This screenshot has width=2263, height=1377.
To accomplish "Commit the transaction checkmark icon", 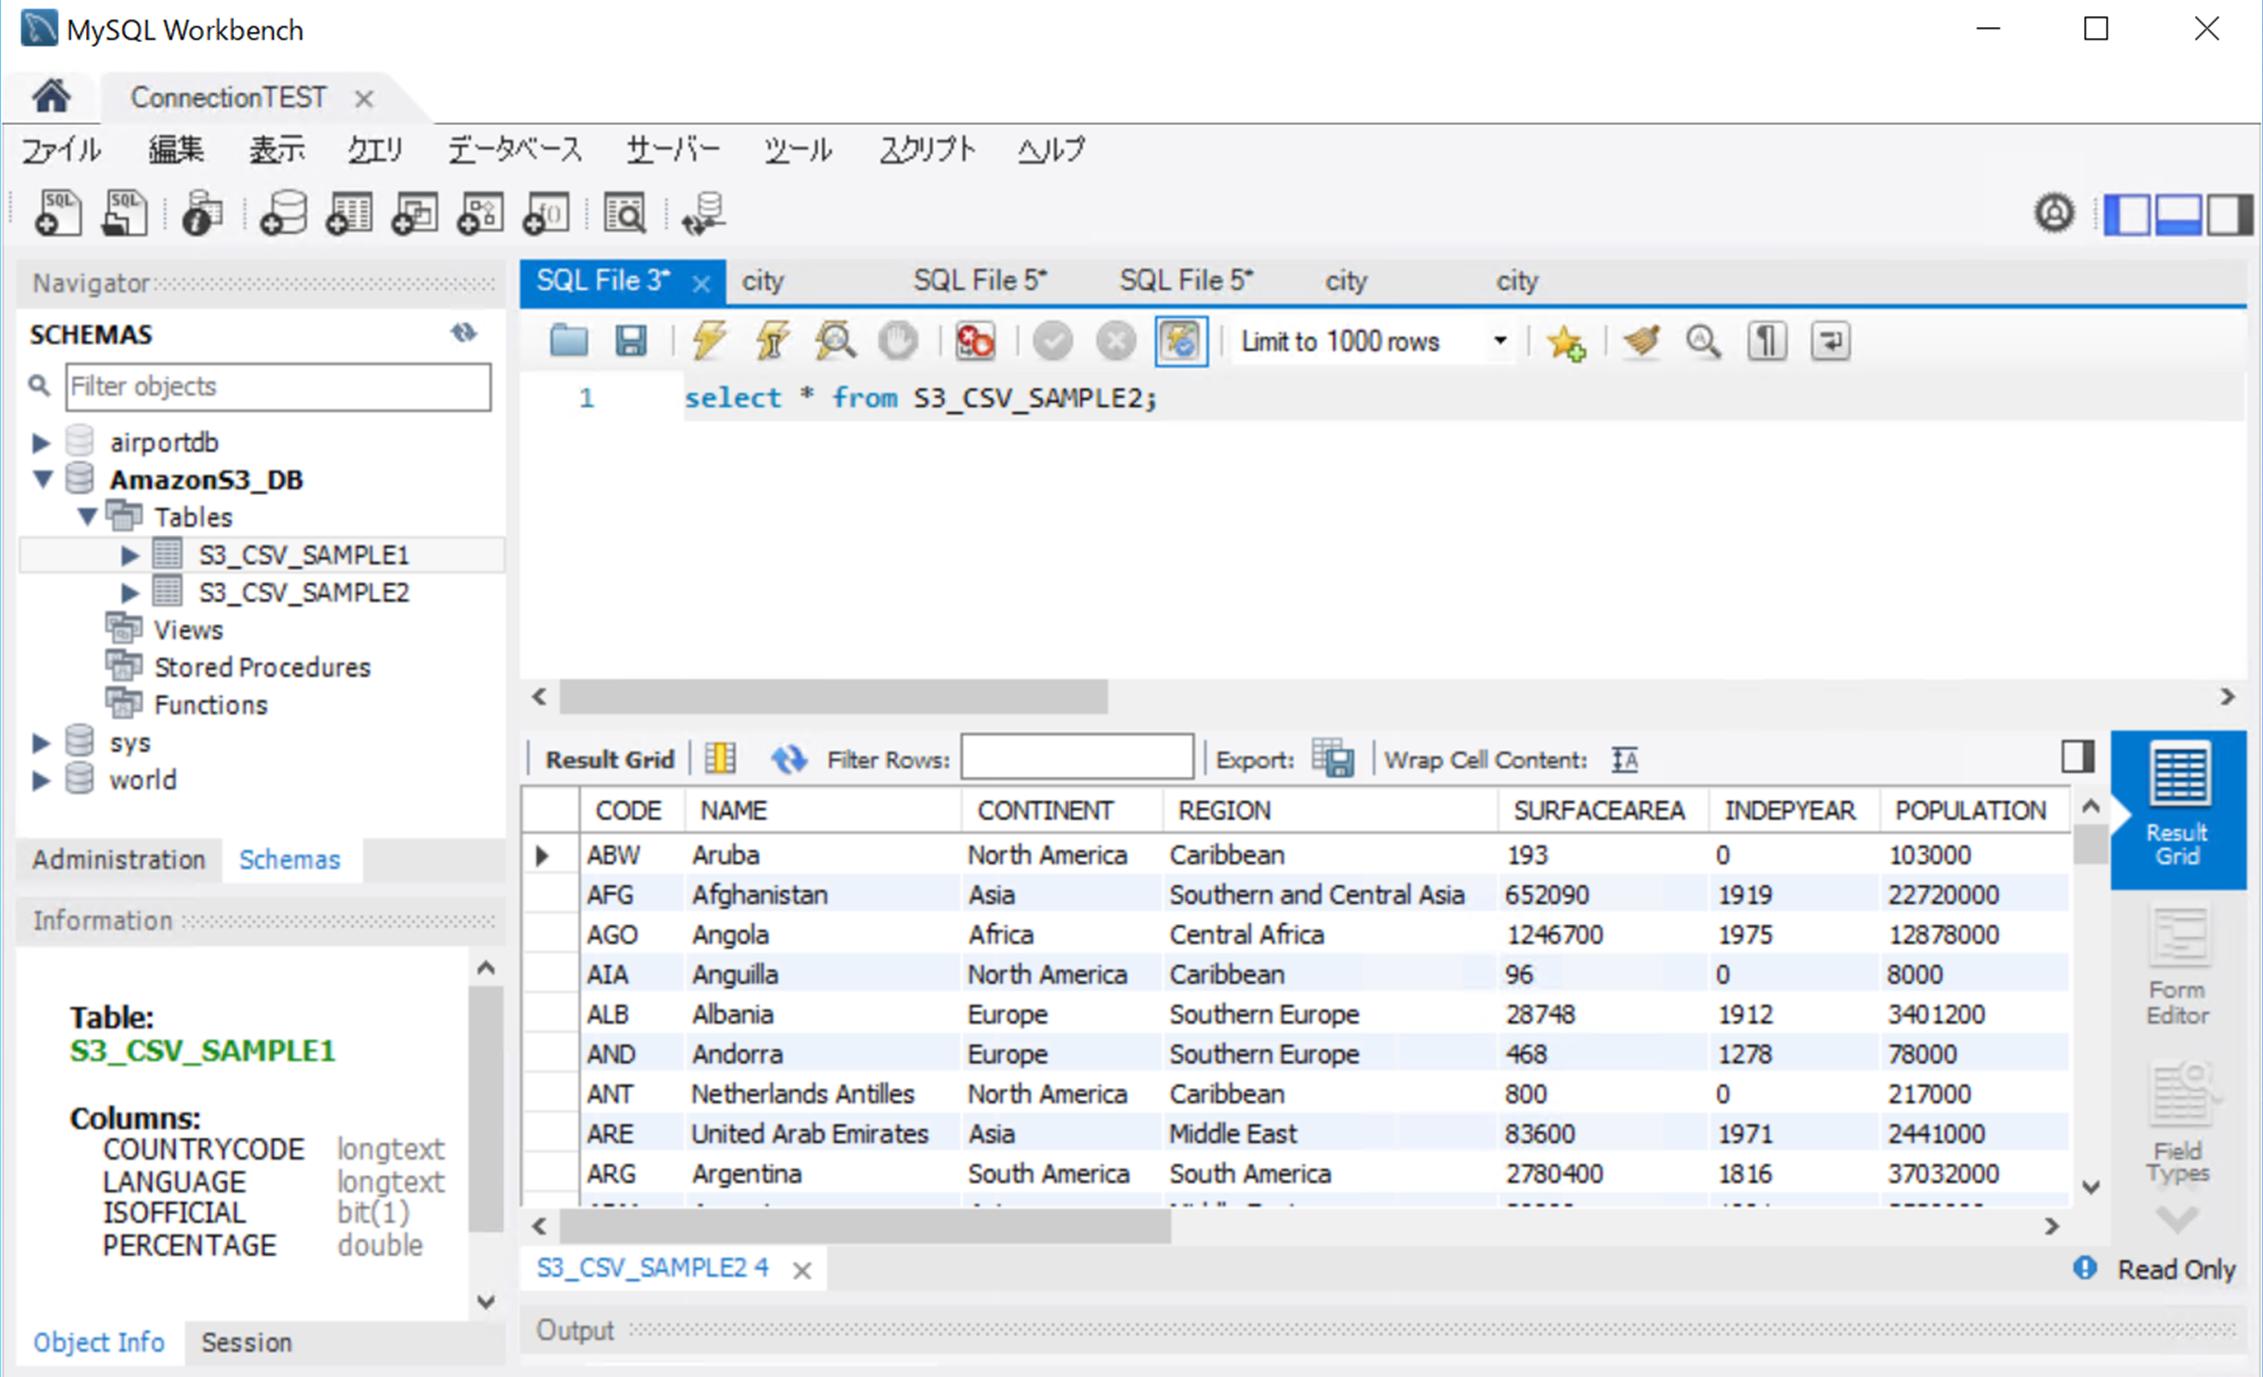I will (1052, 341).
